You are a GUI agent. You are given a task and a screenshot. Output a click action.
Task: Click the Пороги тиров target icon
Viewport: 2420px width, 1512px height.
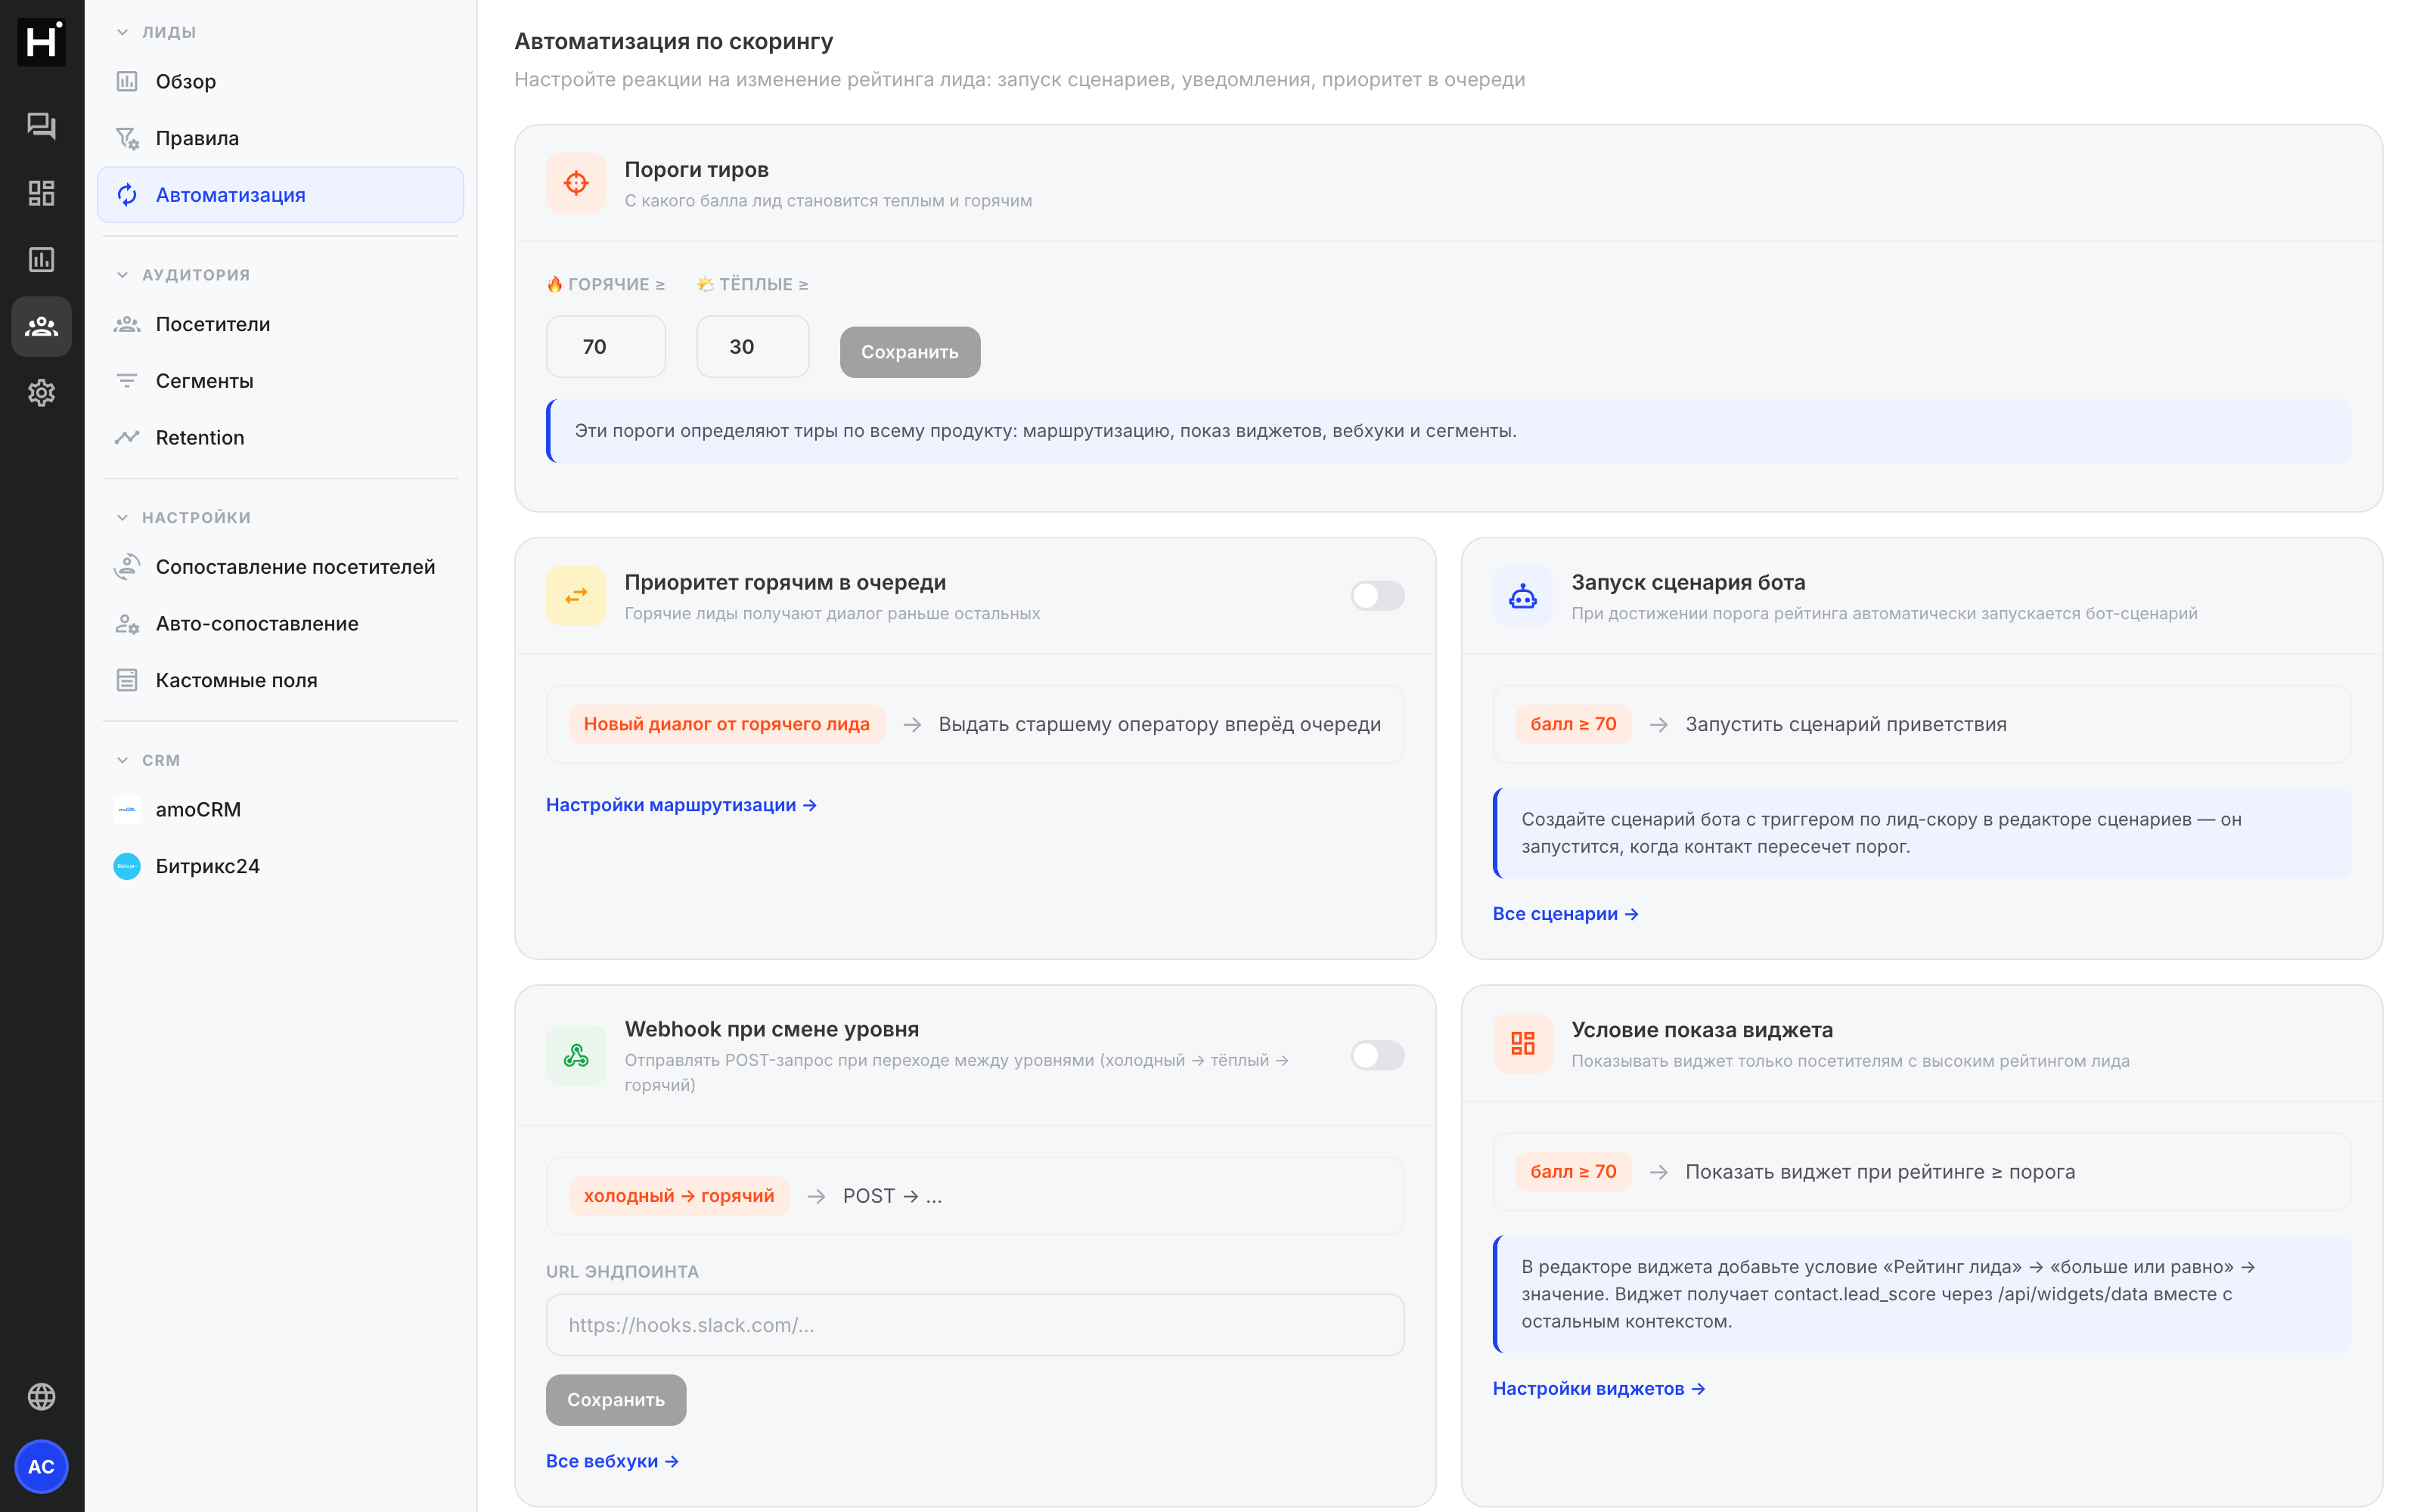click(576, 183)
